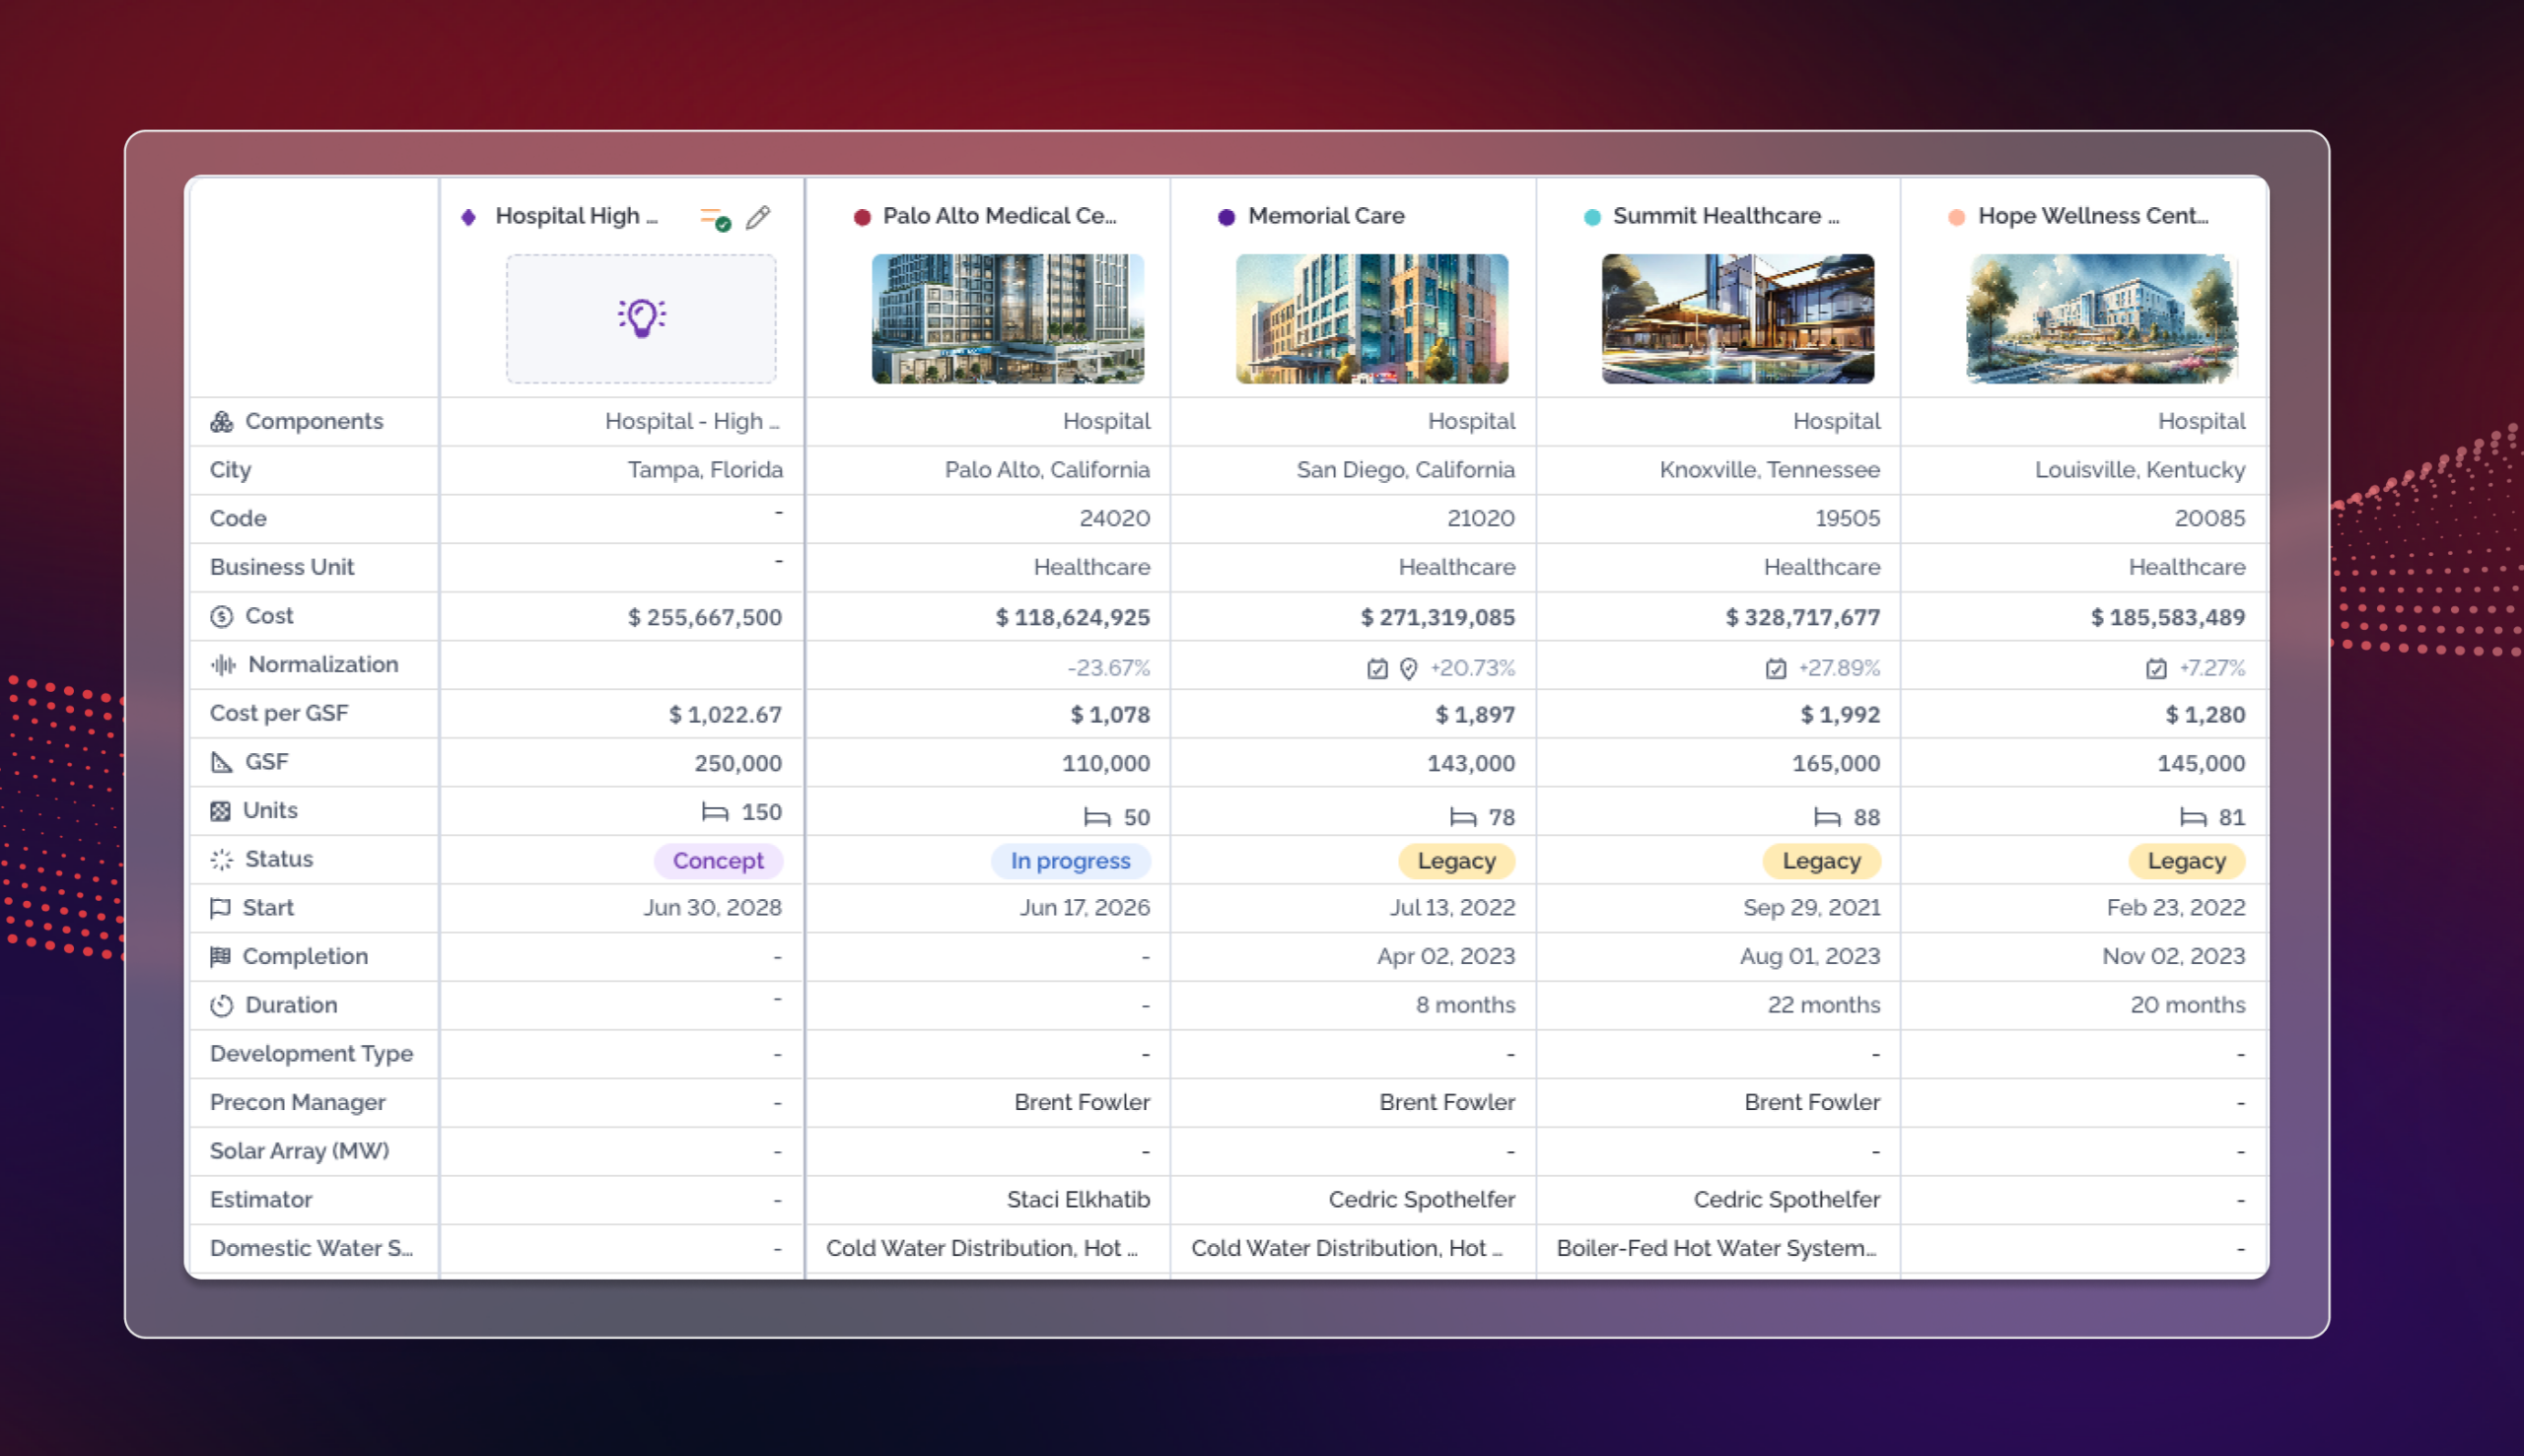Open the Memorial Care project title

point(1326,216)
